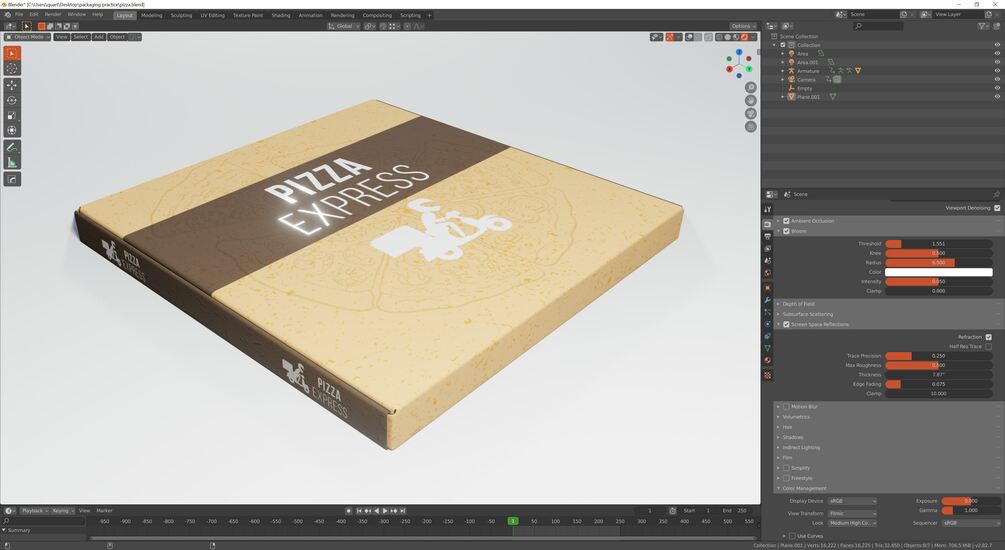
Task: Toggle the camera view icon
Action: (751, 113)
